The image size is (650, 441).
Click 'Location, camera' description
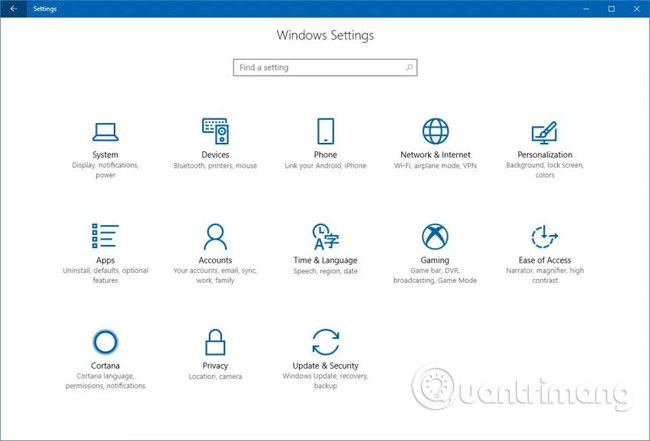(x=215, y=376)
